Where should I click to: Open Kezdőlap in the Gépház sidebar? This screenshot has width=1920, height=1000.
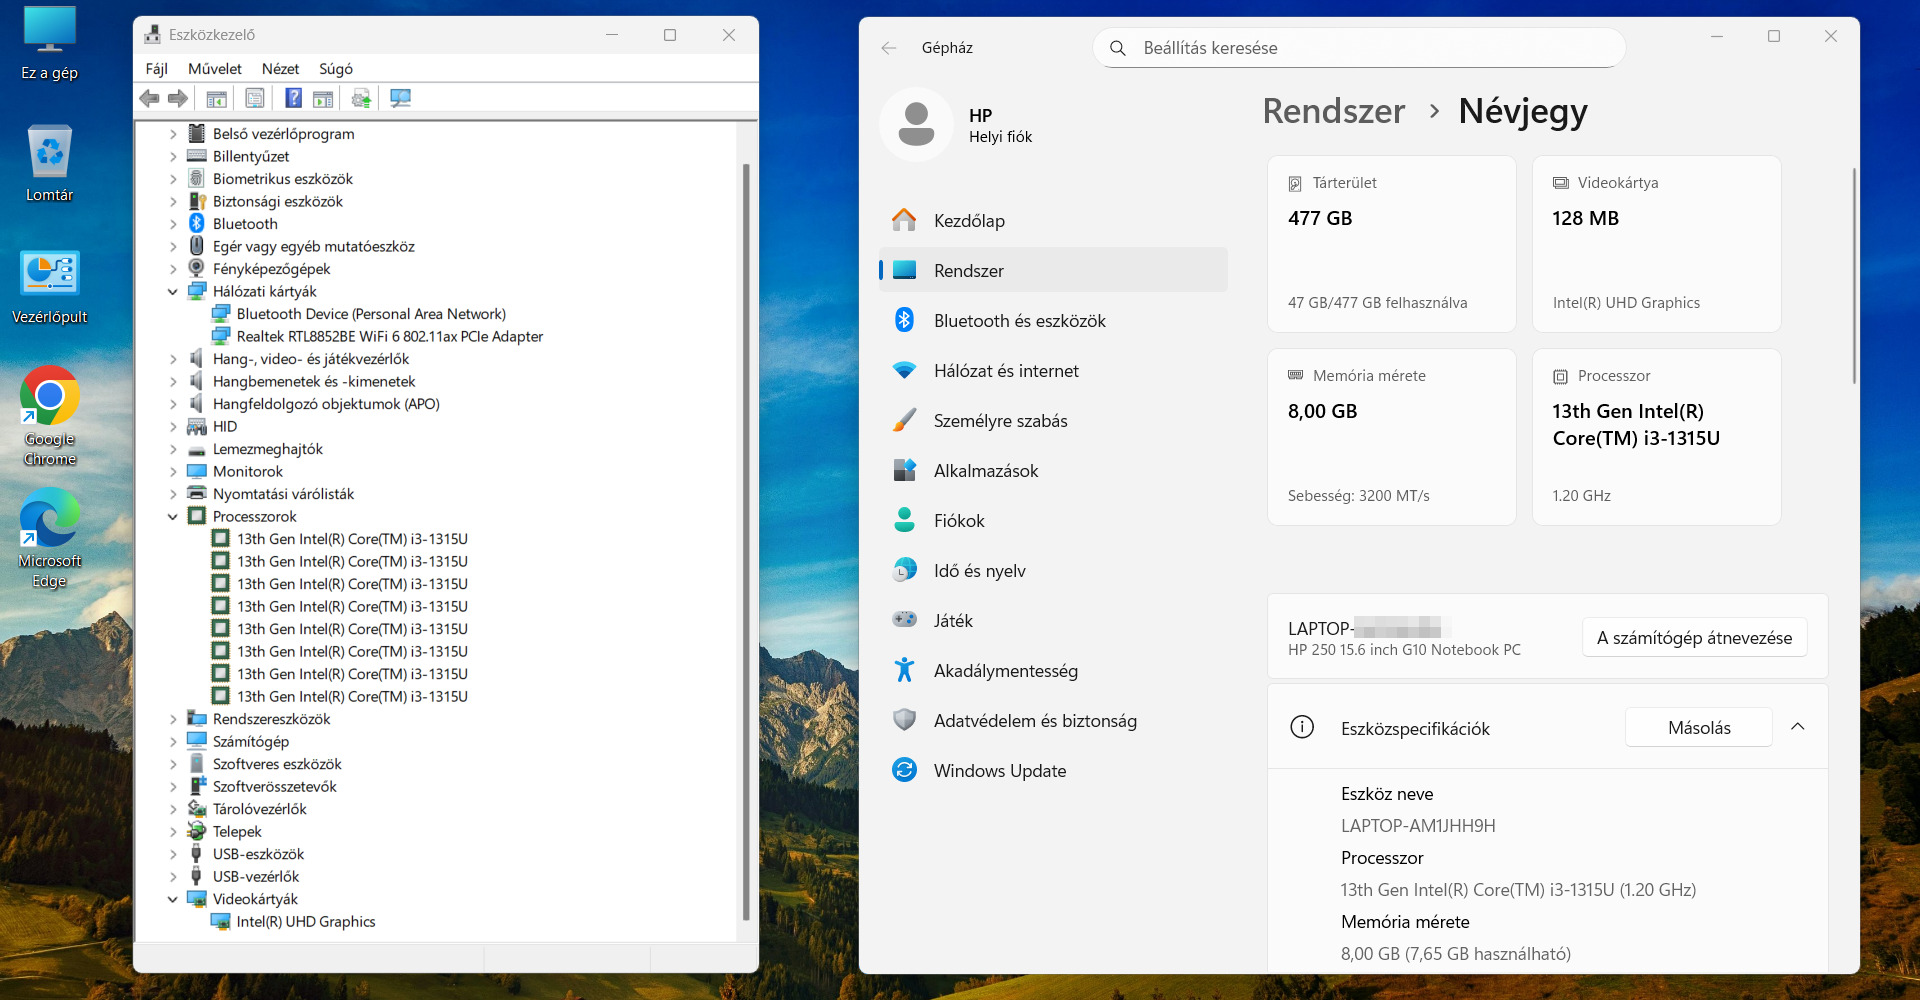[x=1053, y=220]
